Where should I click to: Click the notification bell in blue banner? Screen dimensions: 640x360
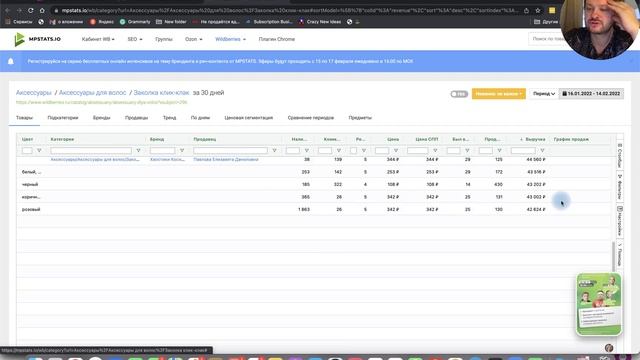coord(11,61)
